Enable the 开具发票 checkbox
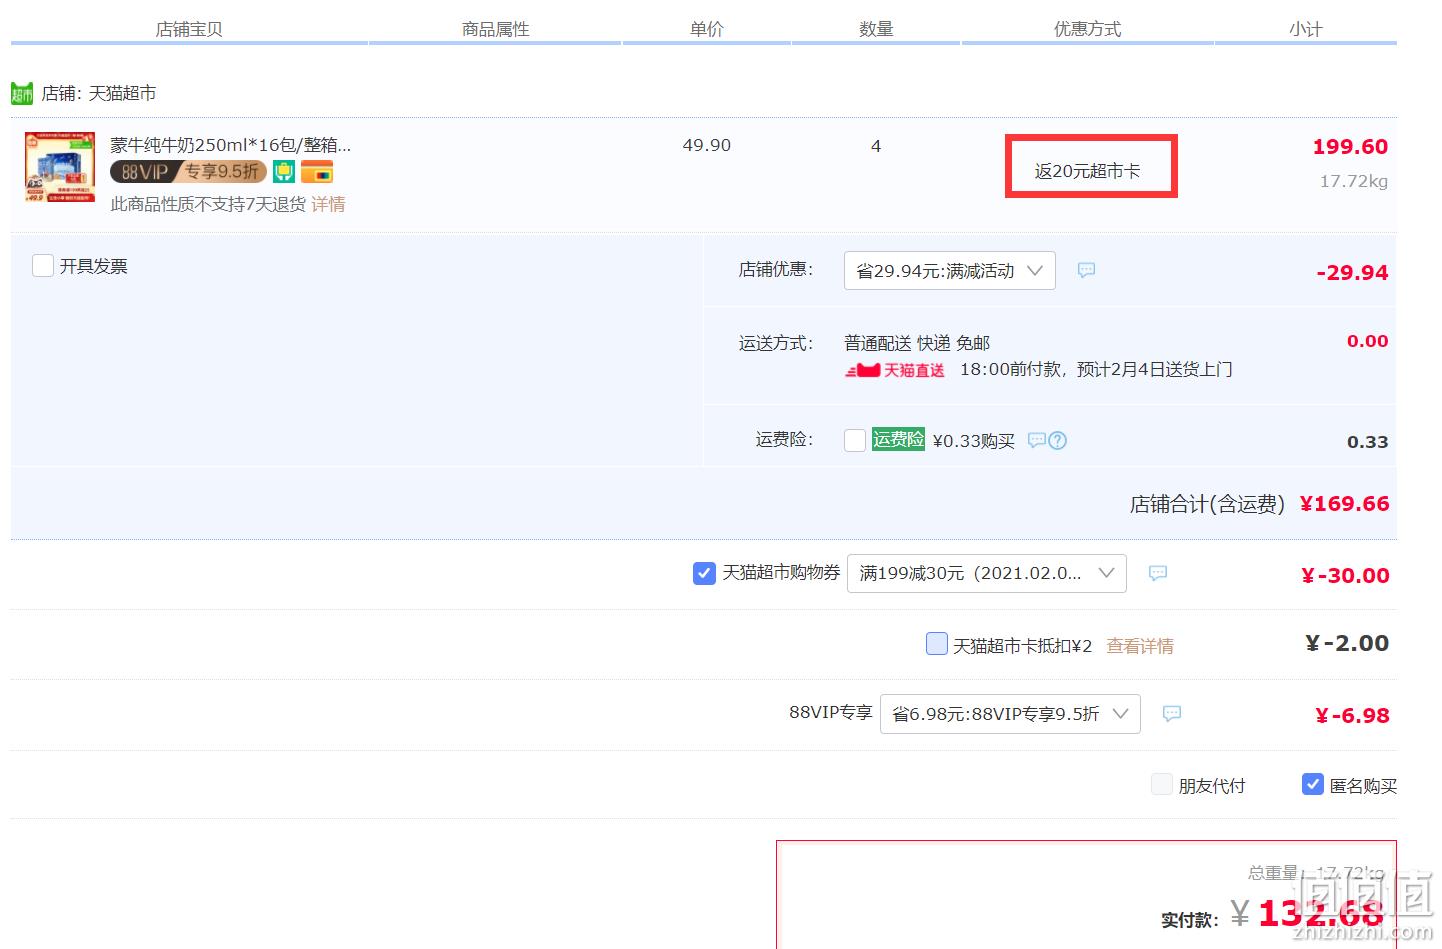This screenshot has height=949, width=1442. pyautogui.click(x=43, y=265)
